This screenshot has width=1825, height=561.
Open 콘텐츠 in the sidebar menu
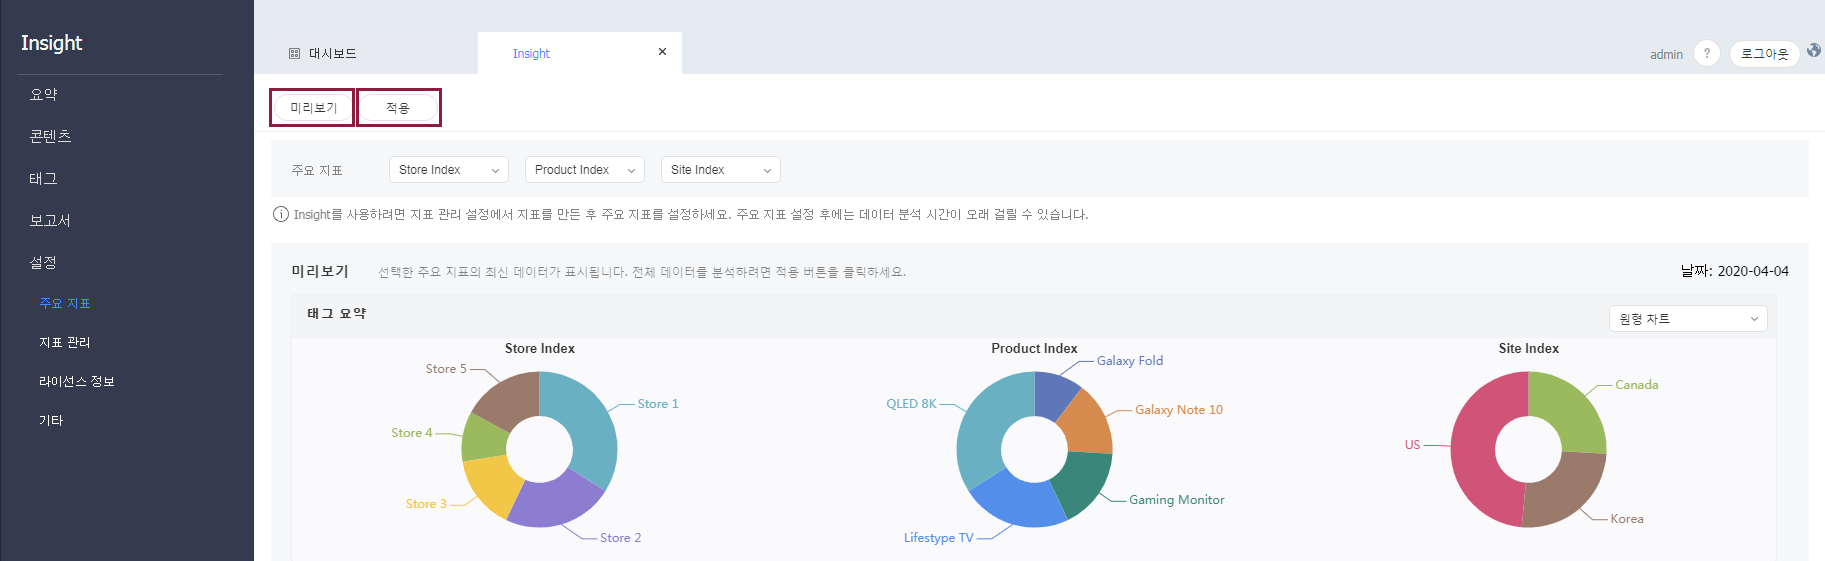(50, 136)
